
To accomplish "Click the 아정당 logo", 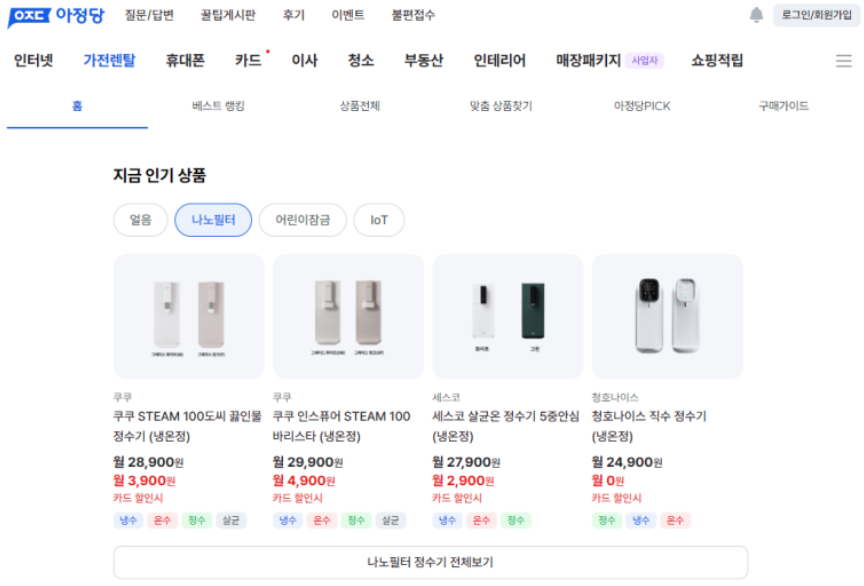I will tap(57, 16).
